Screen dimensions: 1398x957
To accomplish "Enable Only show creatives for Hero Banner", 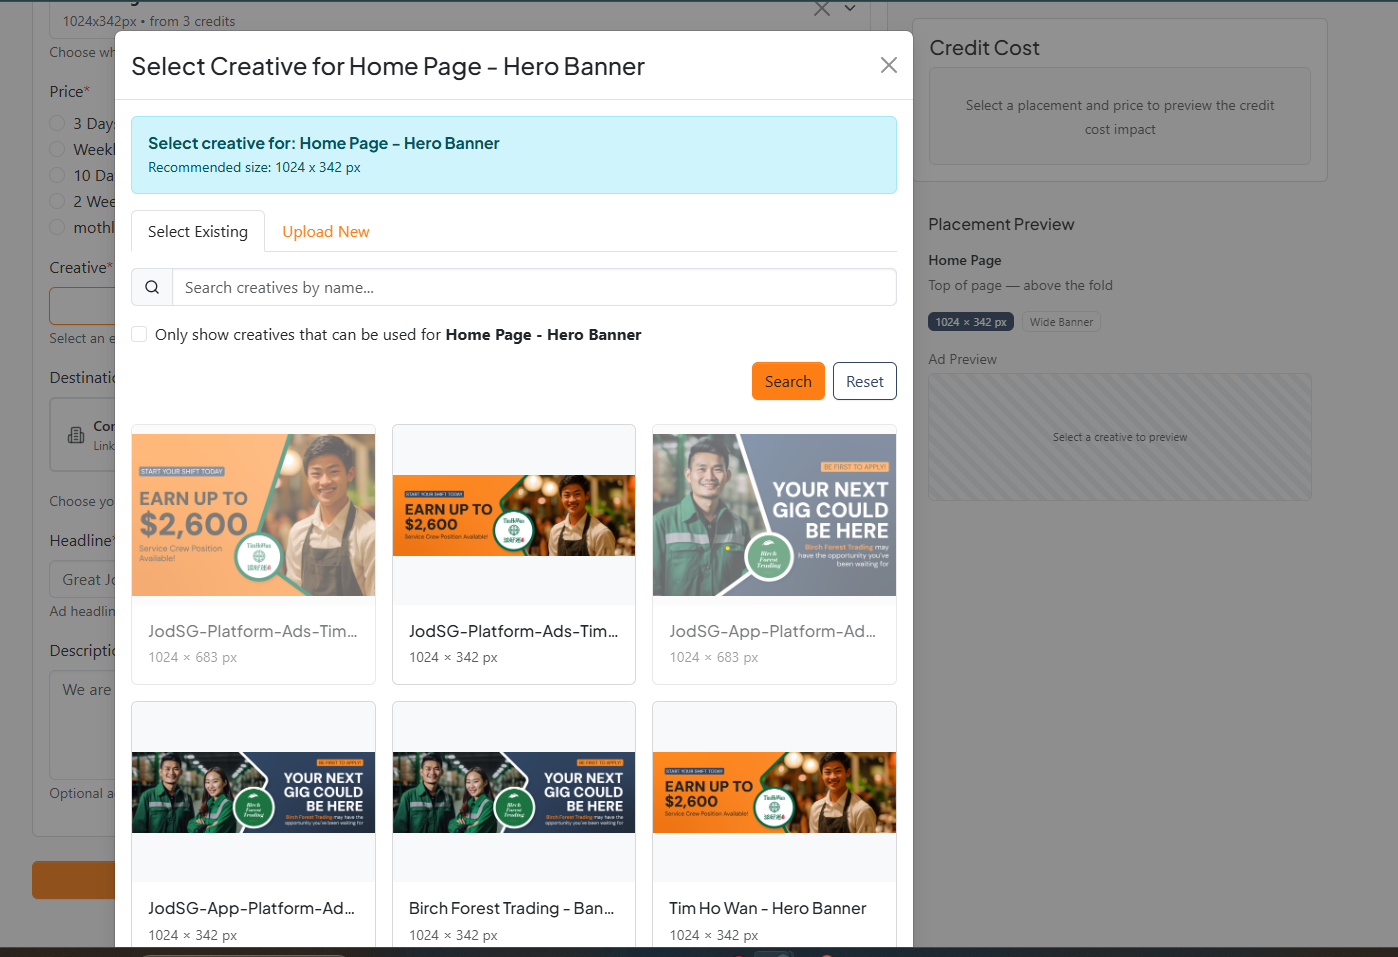I will pyautogui.click(x=140, y=334).
